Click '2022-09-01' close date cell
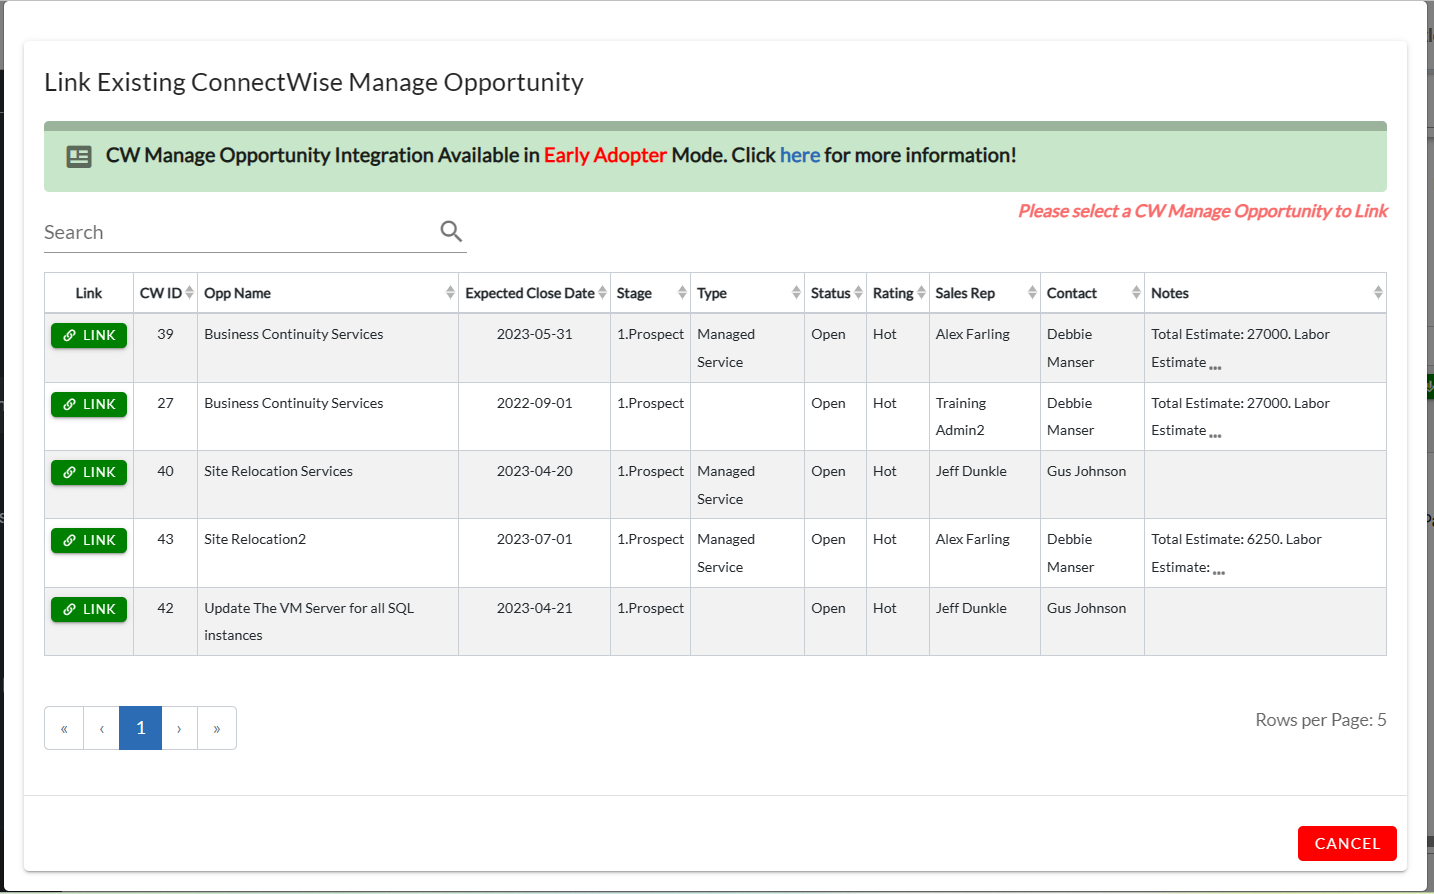The height and width of the screenshot is (894, 1434). point(535,403)
